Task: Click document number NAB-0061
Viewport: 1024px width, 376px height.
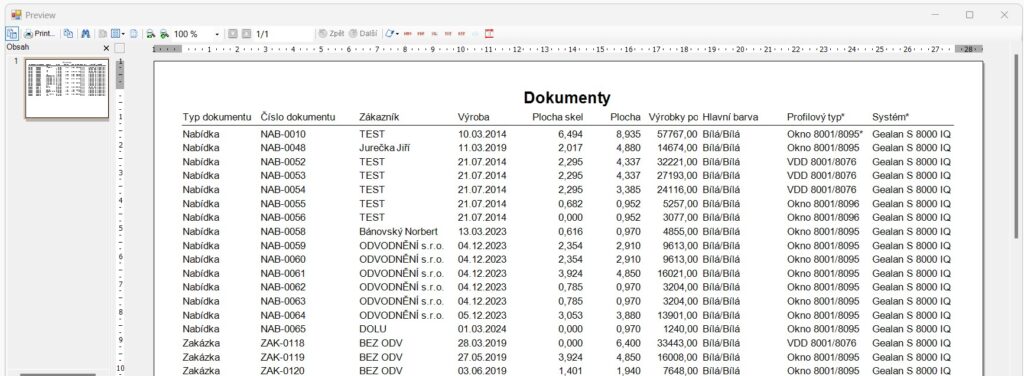Action: pyautogui.click(x=283, y=273)
